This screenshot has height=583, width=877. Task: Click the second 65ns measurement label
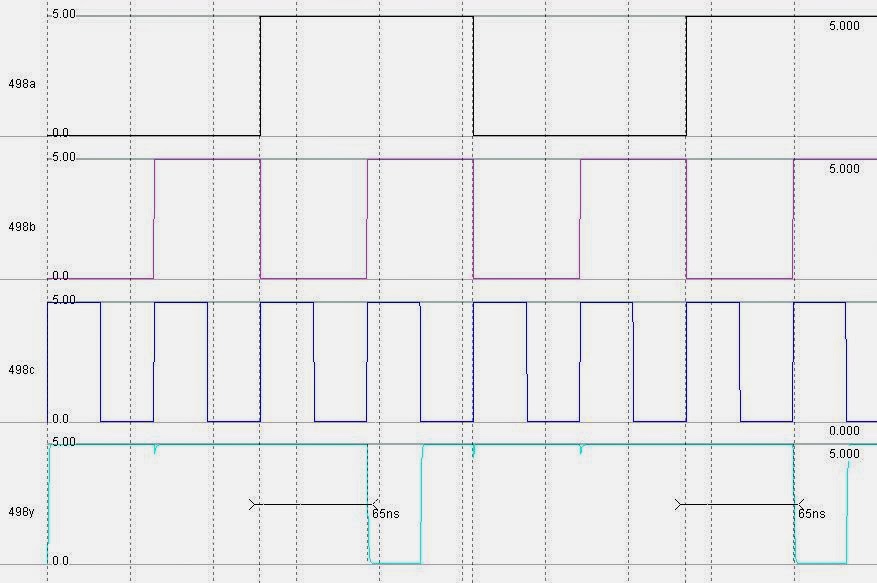click(x=810, y=513)
